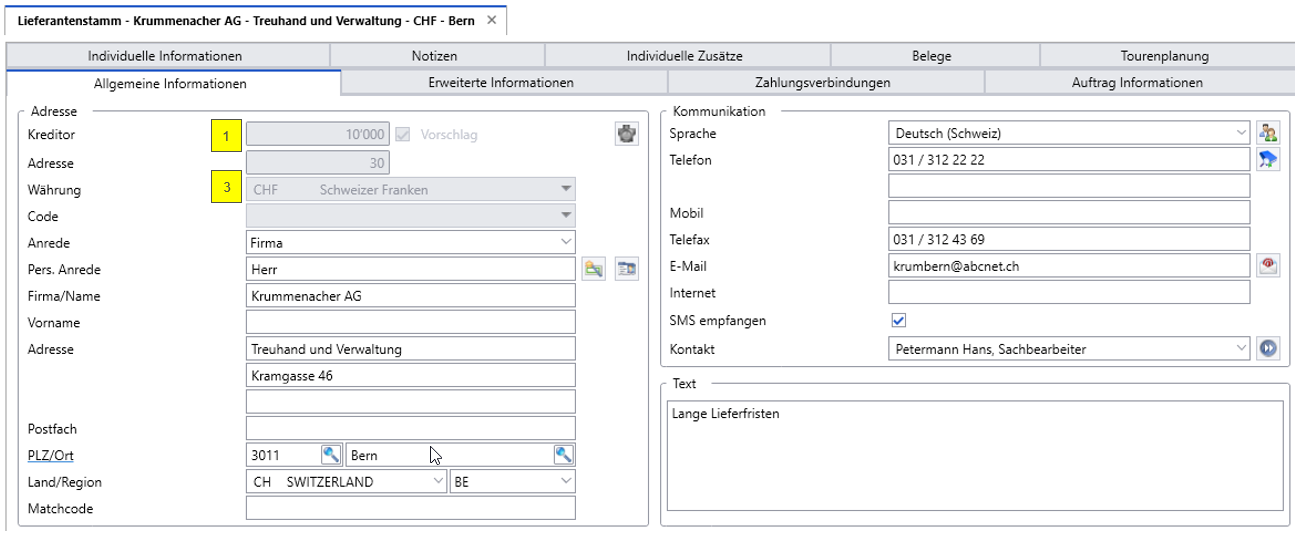
Task: Toggle the SMS empfangen checkbox
Action: (x=898, y=321)
